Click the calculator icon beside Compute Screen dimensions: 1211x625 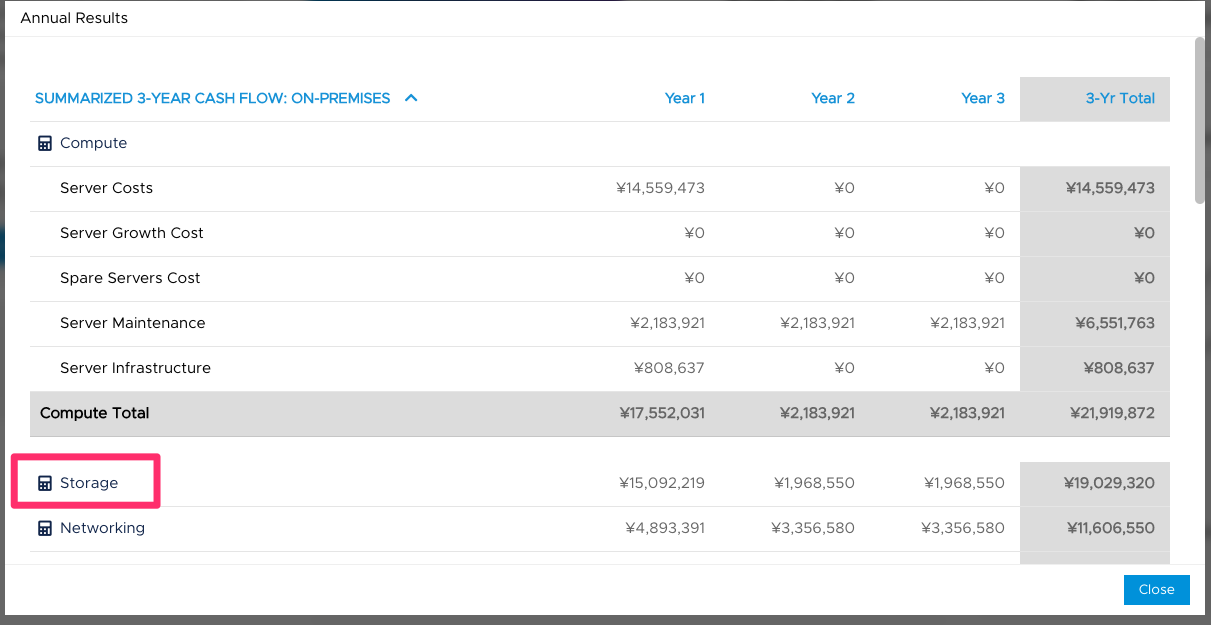tap(45, 142)
